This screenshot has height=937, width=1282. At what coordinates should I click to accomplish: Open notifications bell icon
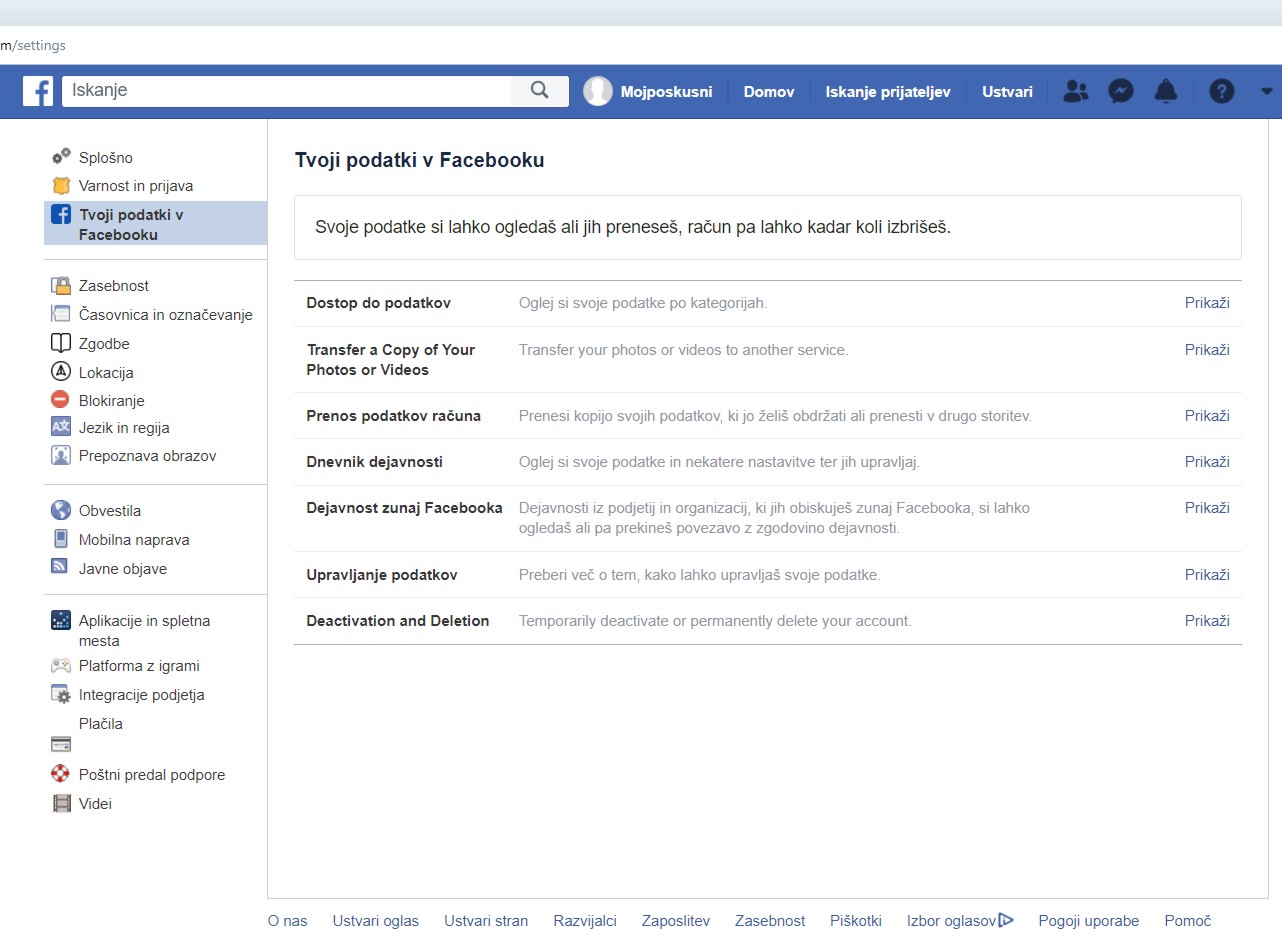coord(1165,91)
